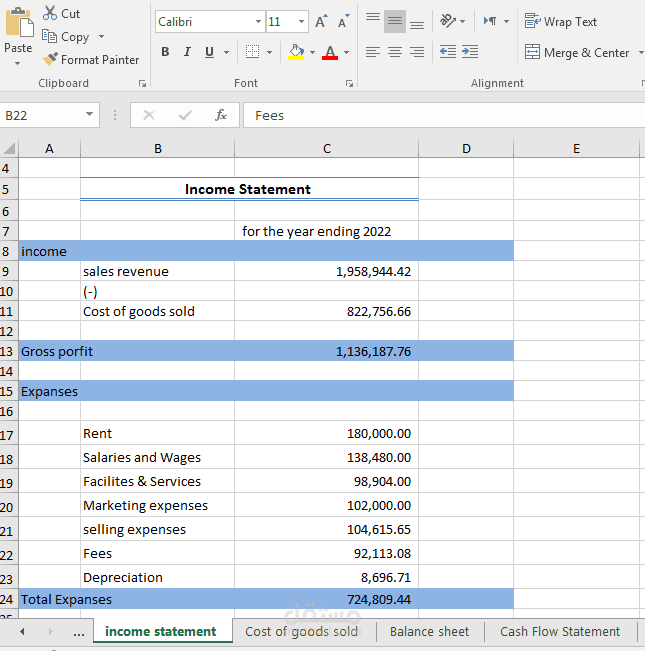Apply yellow fill color bucket

[296, 52]
